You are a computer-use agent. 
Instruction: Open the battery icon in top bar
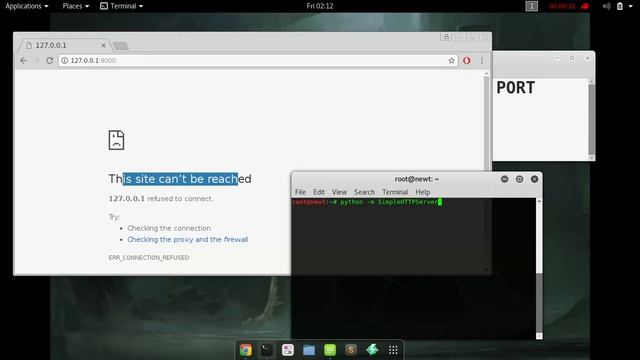(620, 6)
